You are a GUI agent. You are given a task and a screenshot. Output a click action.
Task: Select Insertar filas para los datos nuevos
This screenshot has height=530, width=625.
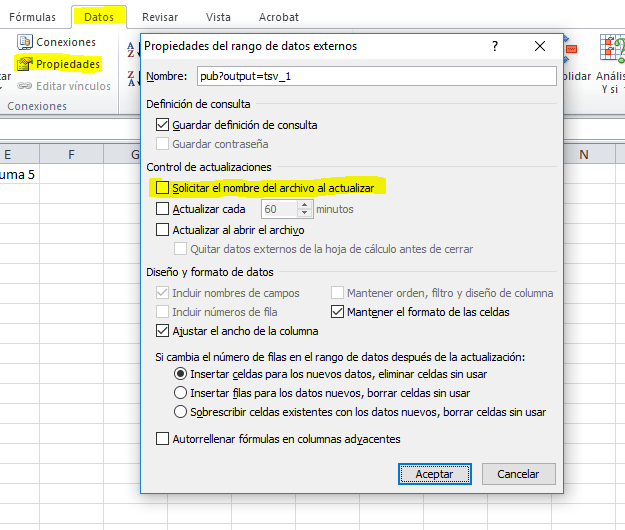[x=181, y=393]
